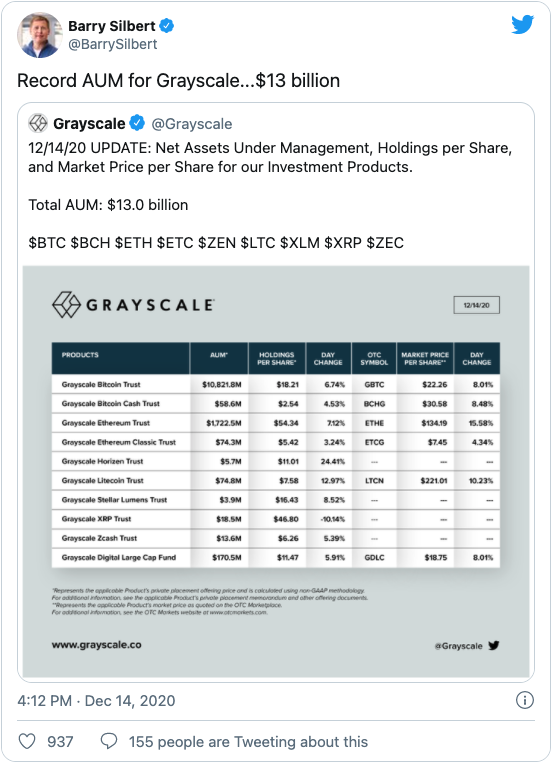Click the Grayscale account logo avatar
The width and height of the screenshot is (554, 765).
(38, 123)
